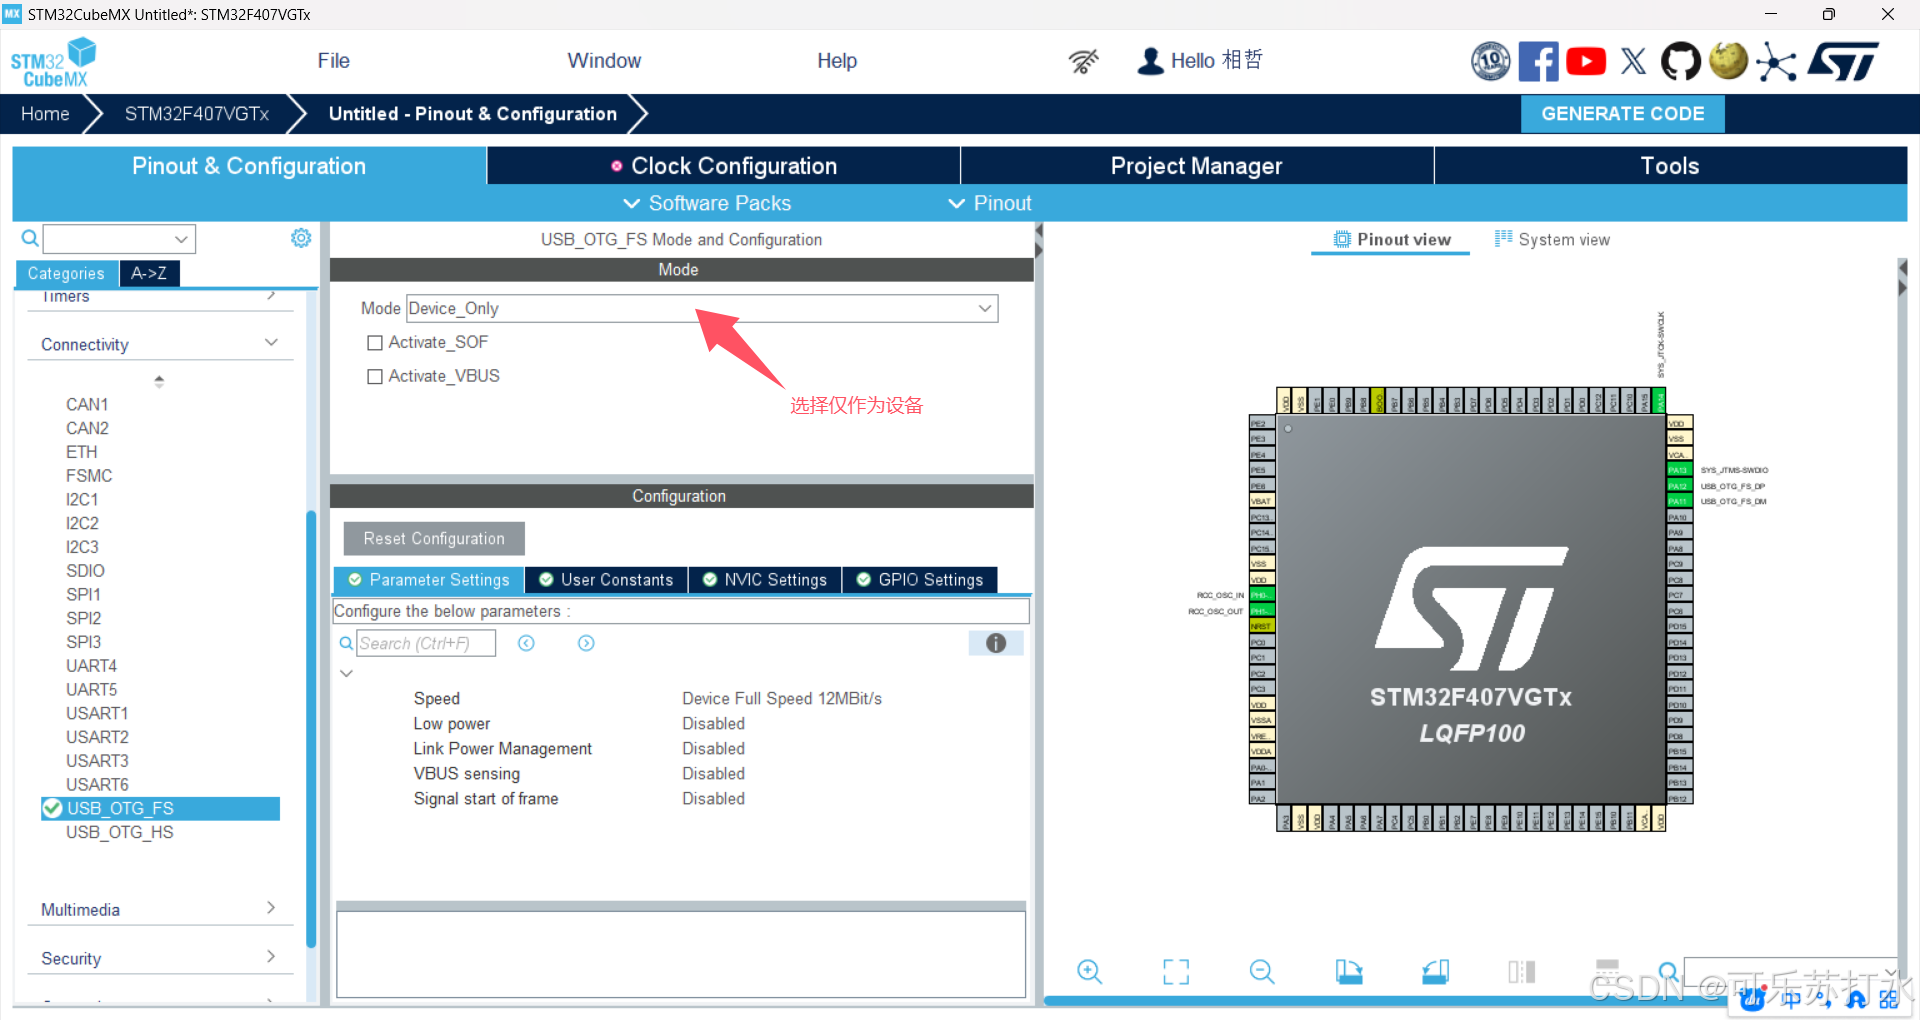Click the info icon next to the parameter search
This screenshot has height=1020, width=1920.
pos(996,643)
